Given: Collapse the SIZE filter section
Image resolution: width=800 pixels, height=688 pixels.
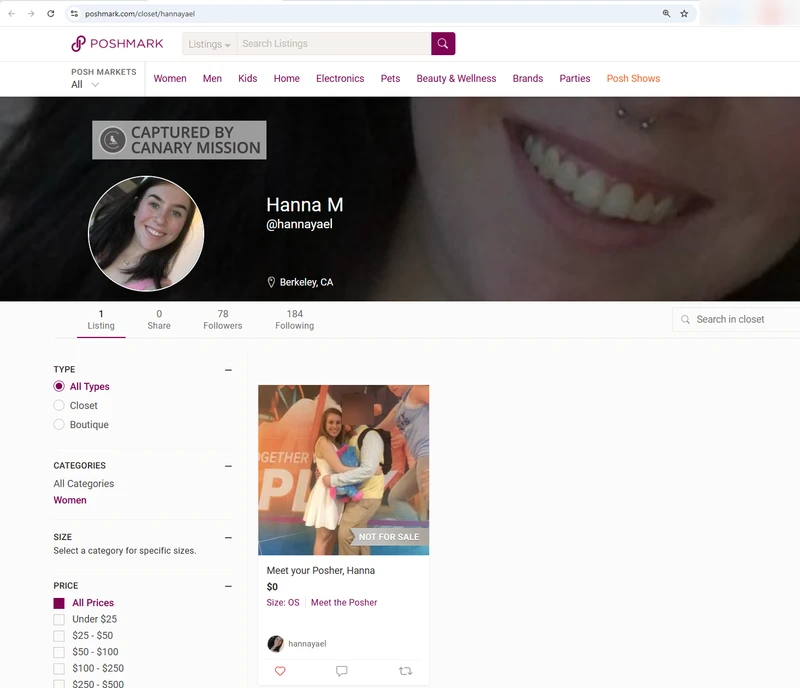Looking at the screenshot, I should tap(229, 537).
